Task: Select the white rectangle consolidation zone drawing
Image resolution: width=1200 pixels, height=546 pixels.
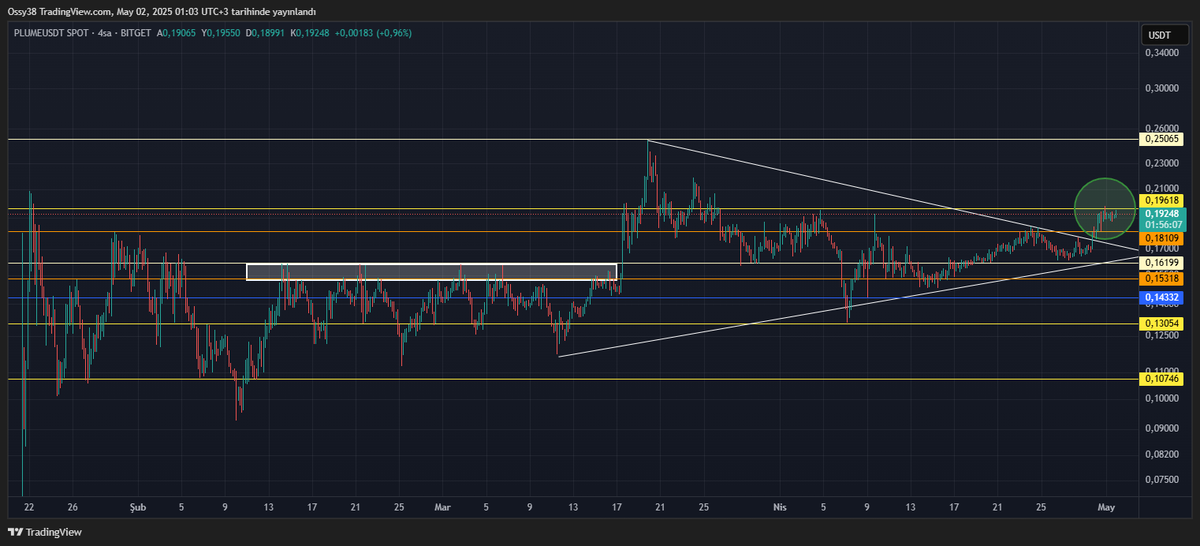Action: [x=431, y=272]
